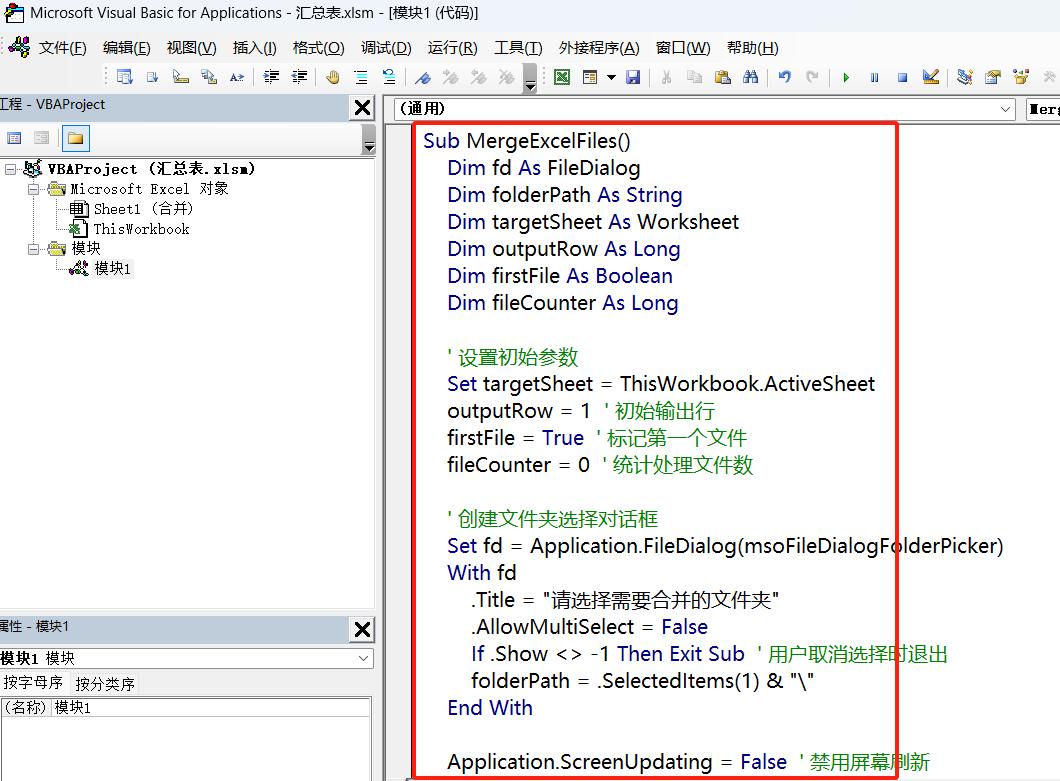Open the 外接程序(A) menu
1060x781 pixels.
(599, 48)
